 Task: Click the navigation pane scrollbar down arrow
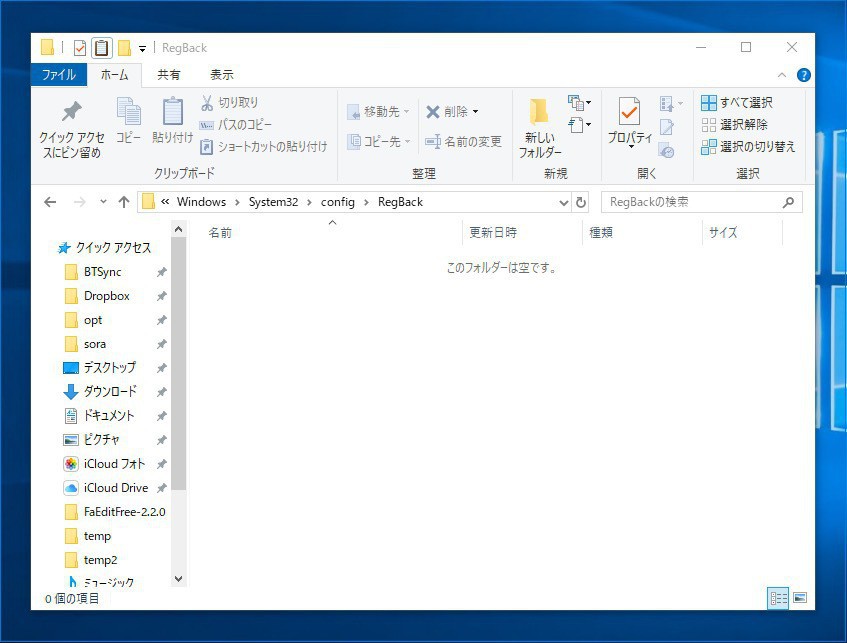(x=179, y=578)
